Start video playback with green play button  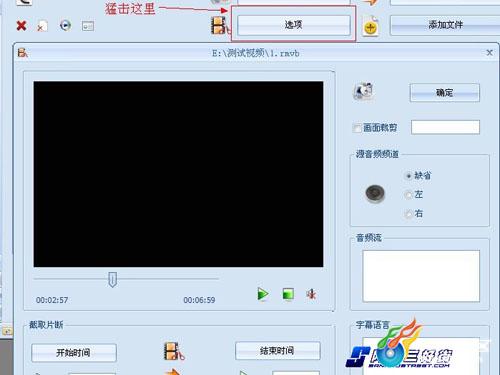[263, 294]
